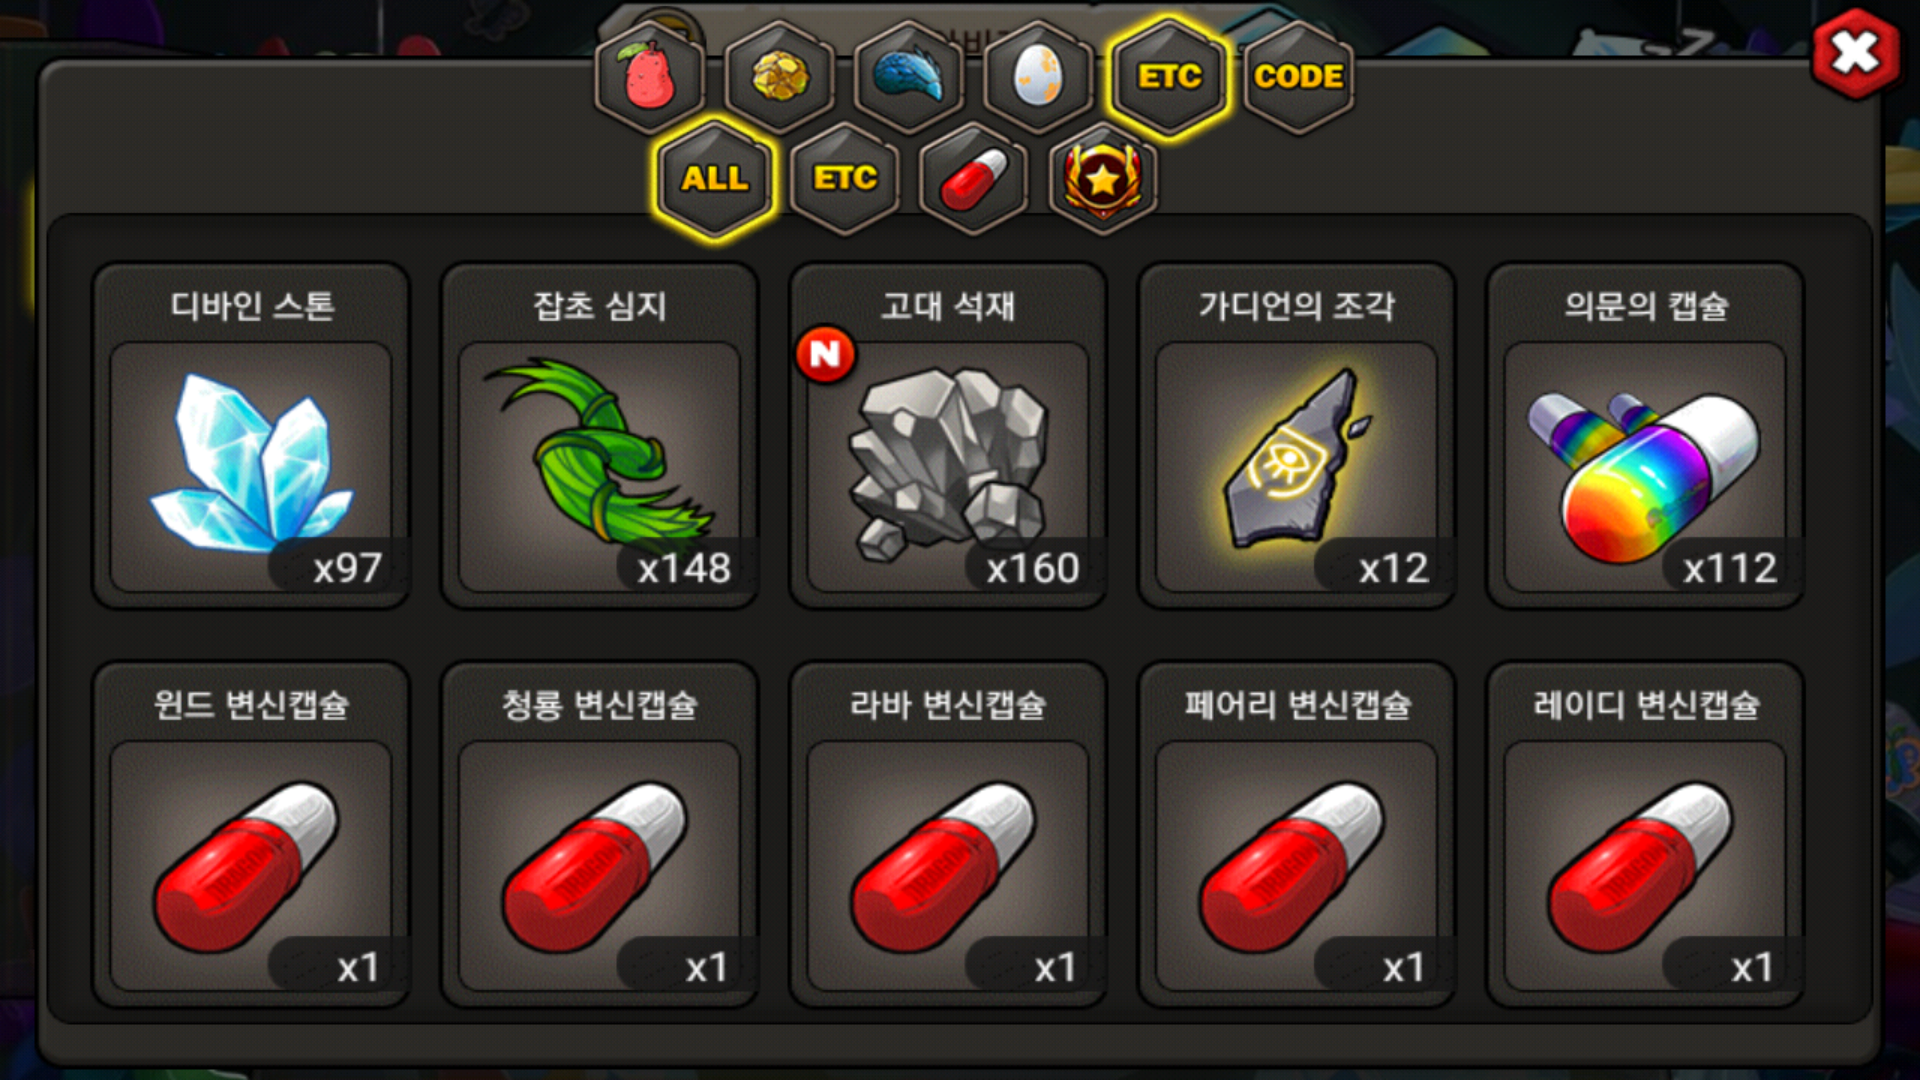The image size is (1920, 1080).
Task: Open the blue dragon scale category tab
Action: (909, 77)
